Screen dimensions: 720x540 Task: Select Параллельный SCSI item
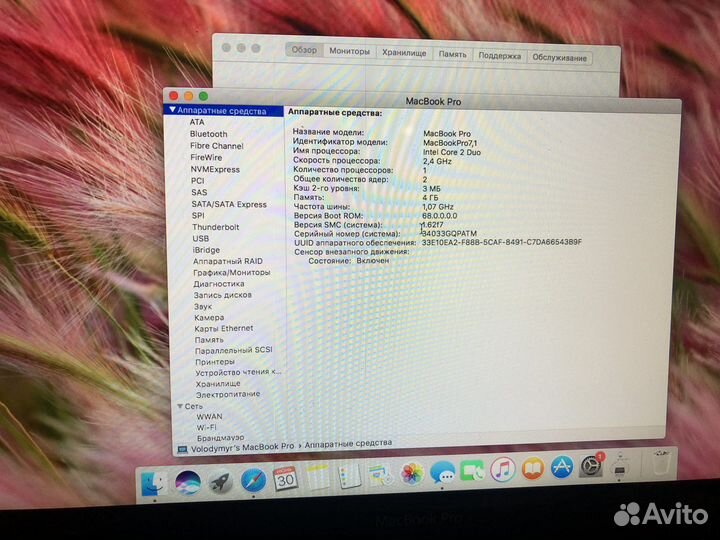coord(234,350)
